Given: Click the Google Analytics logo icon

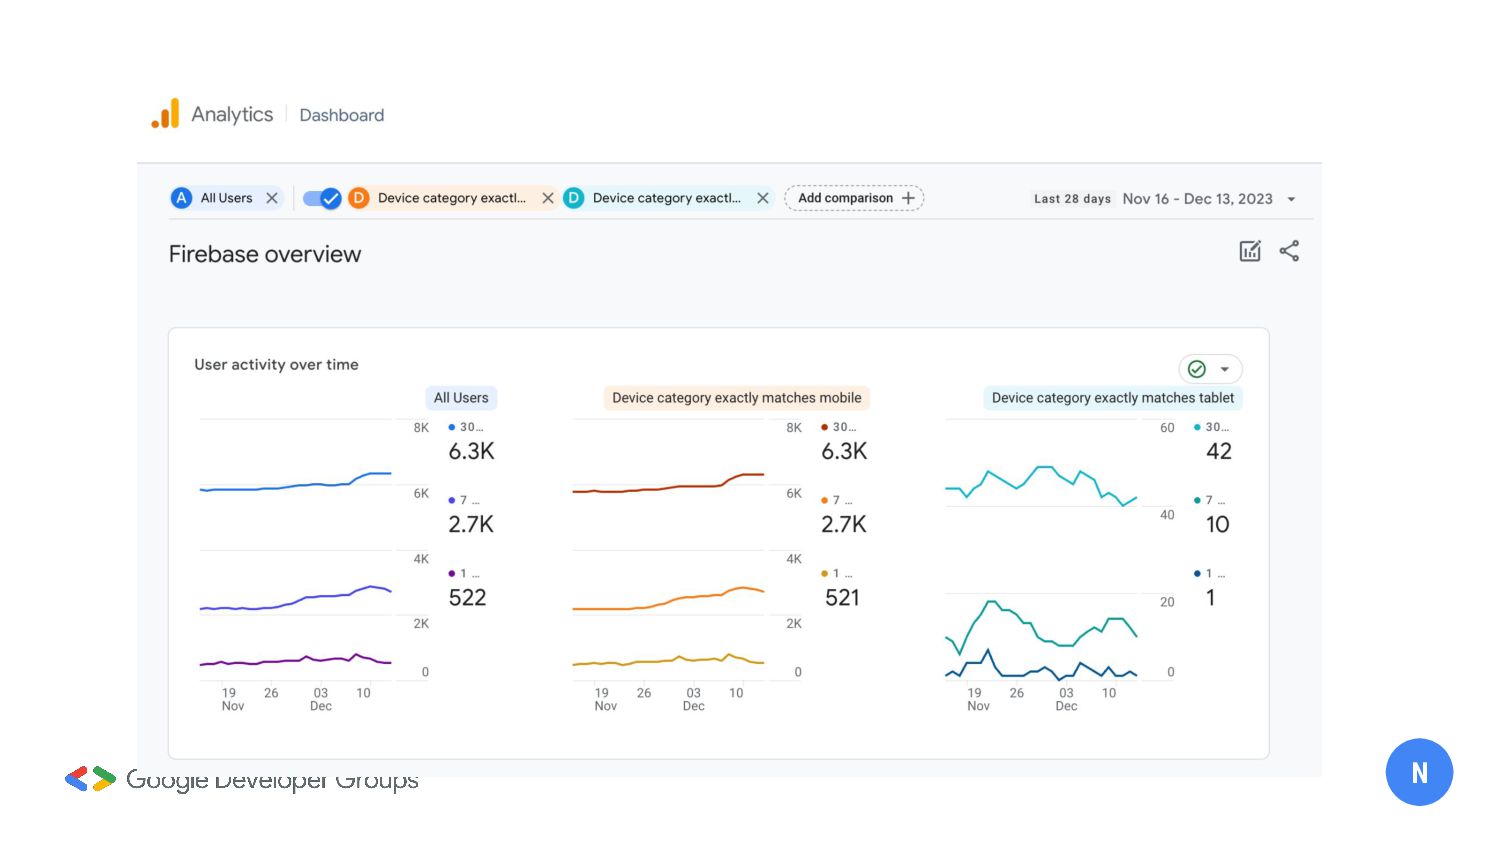Looking at the screenshot, I should click(166, 114).
